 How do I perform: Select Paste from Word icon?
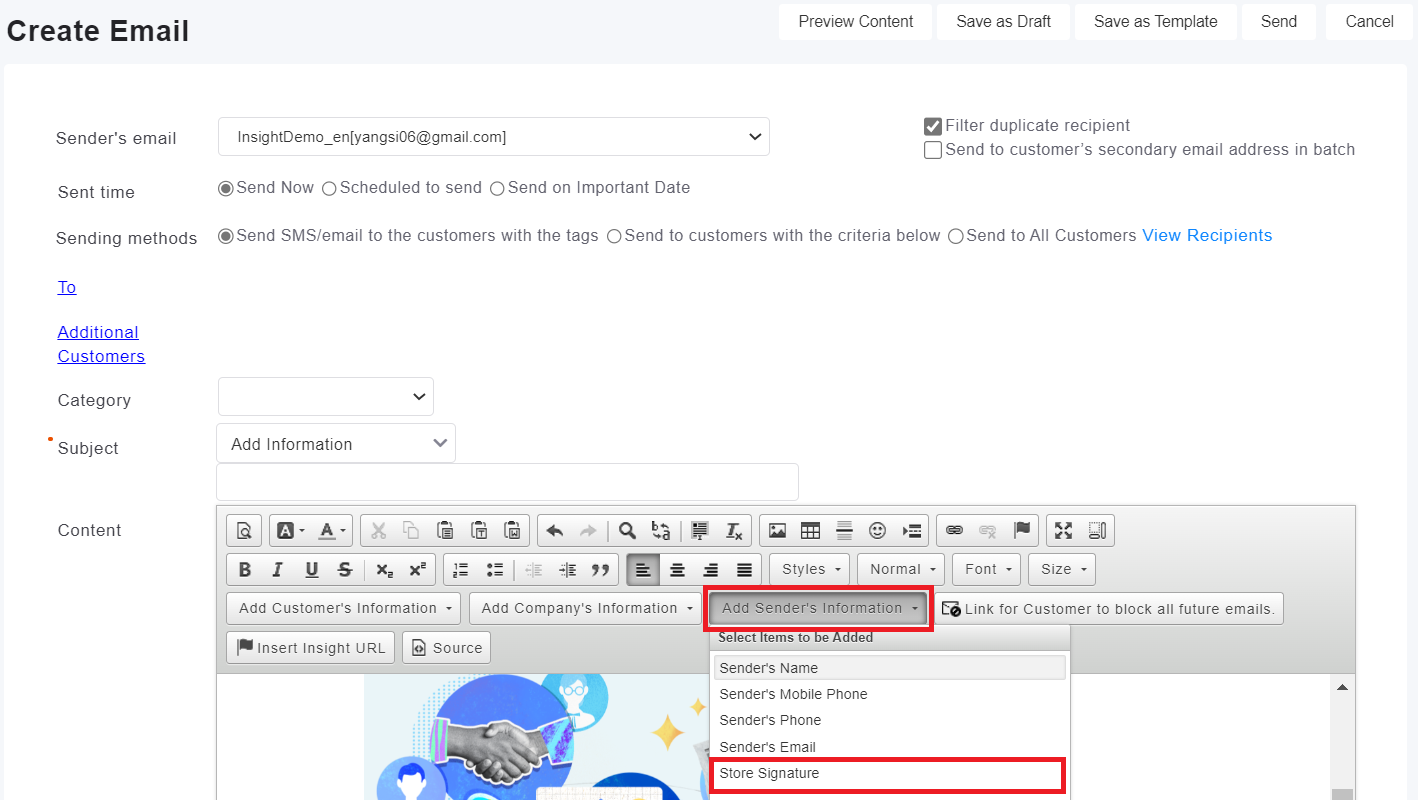click(513, 530)
